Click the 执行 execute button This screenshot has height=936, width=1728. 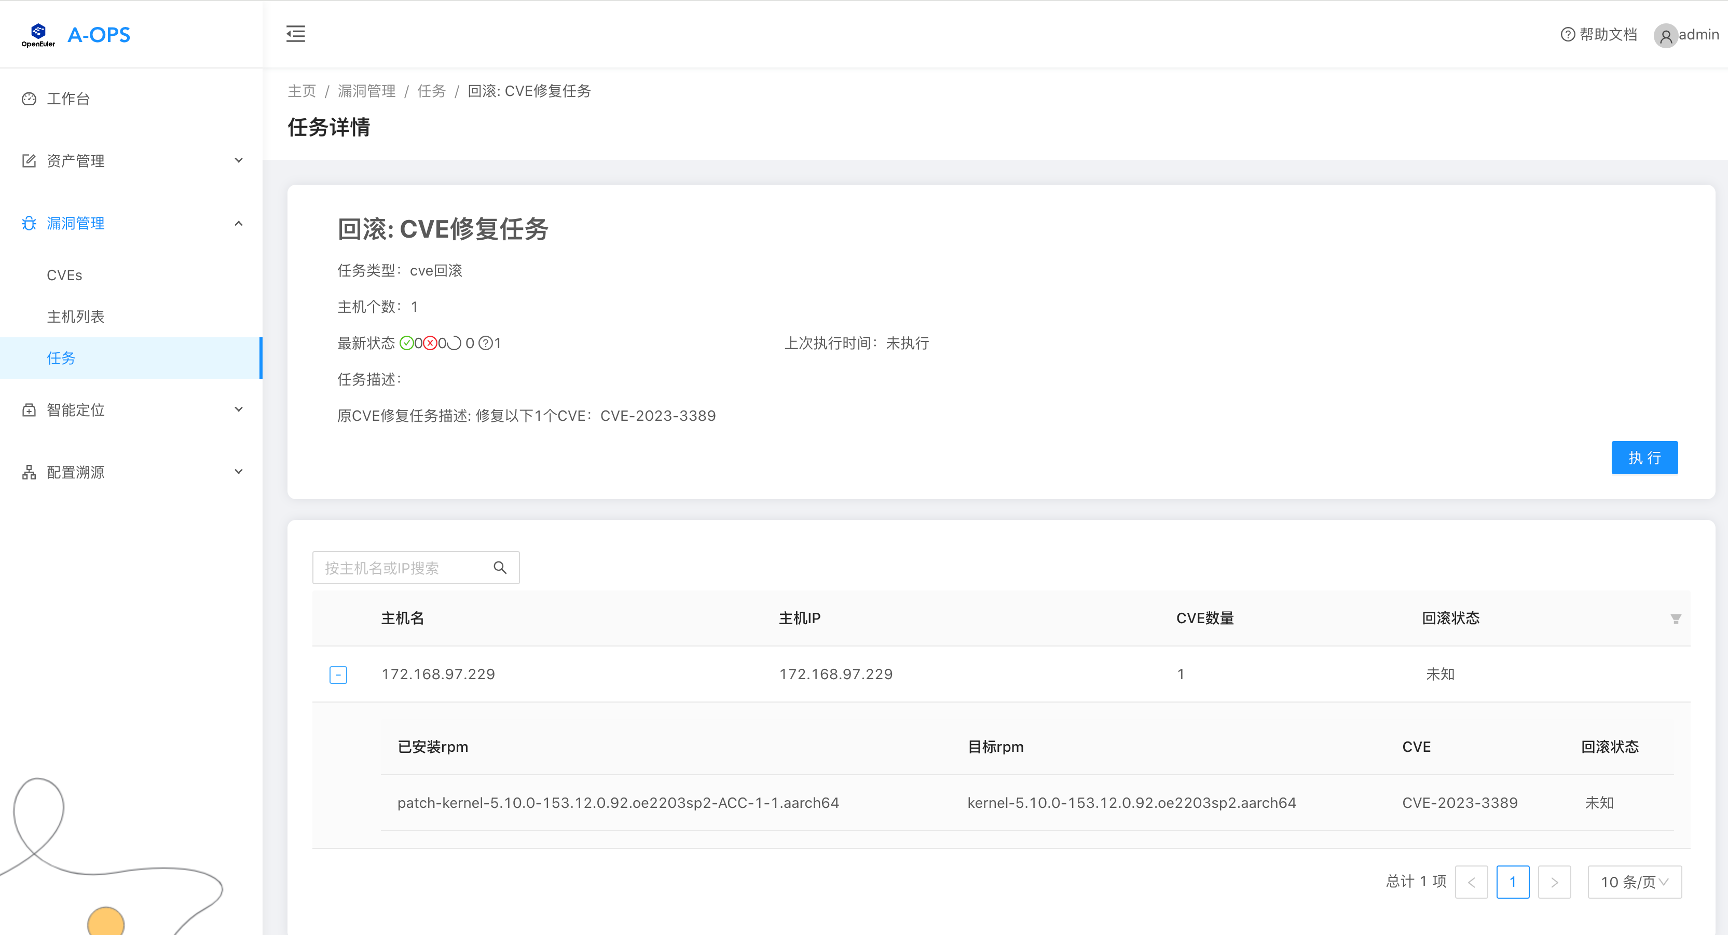tap(1644, 457)
